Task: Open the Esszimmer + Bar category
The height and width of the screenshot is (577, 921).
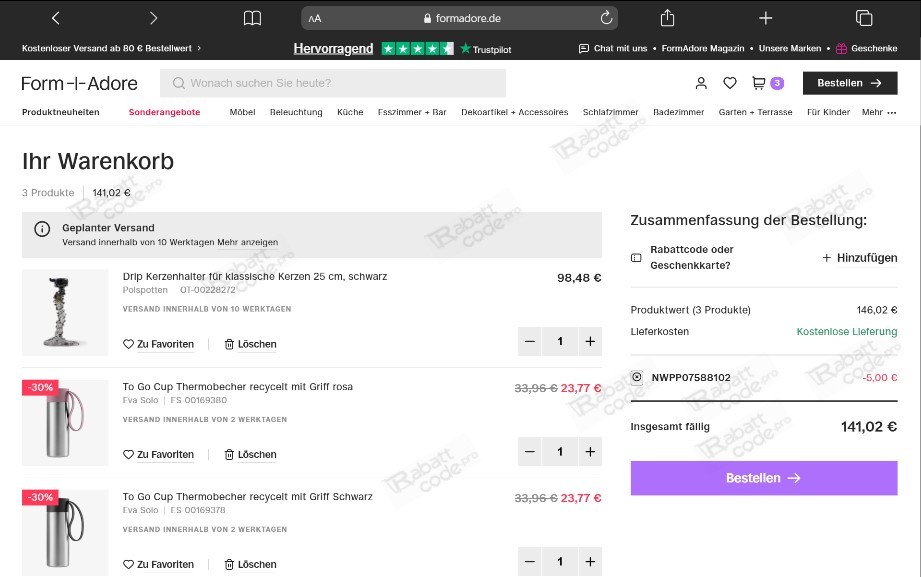Action: coord(412,112)
